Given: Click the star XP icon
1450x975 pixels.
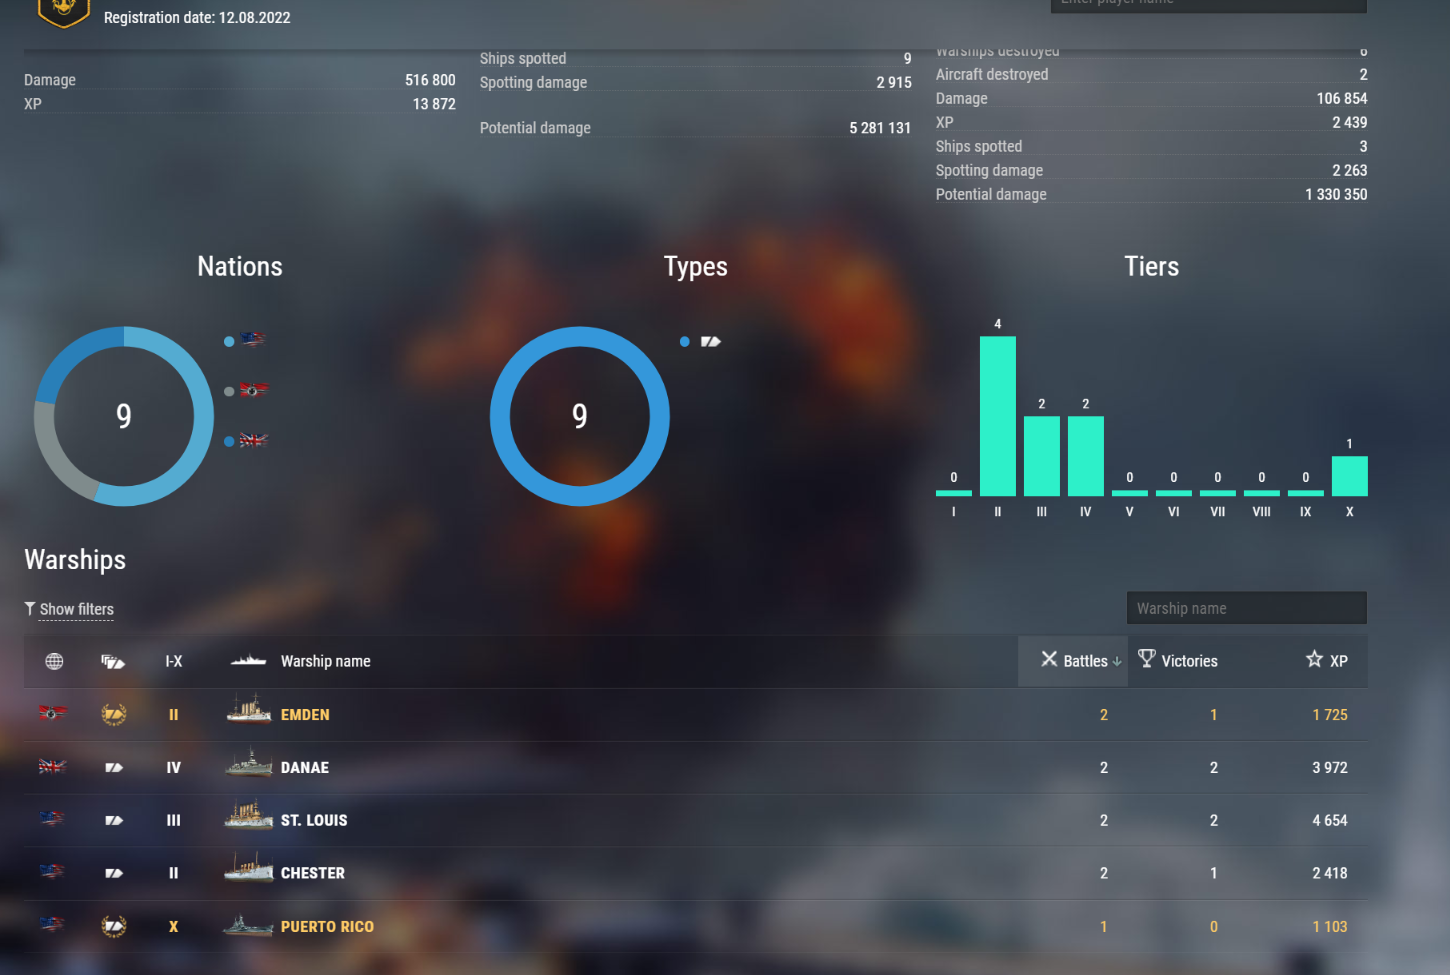Looking at the screenshot, I should coord(1314,658).
